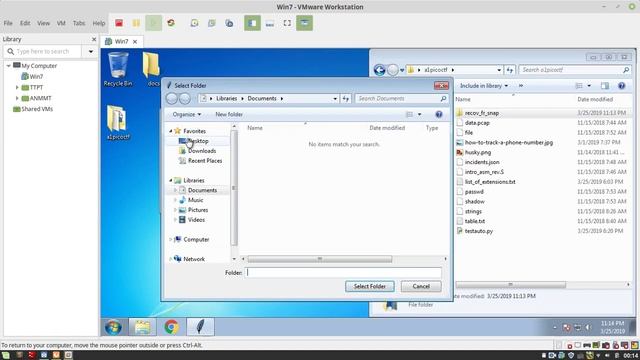Image resolution: width=640 pixels, height=360 pixels.
Task: Click the green power on toolbar icon
Action: (x=153, y=23)
